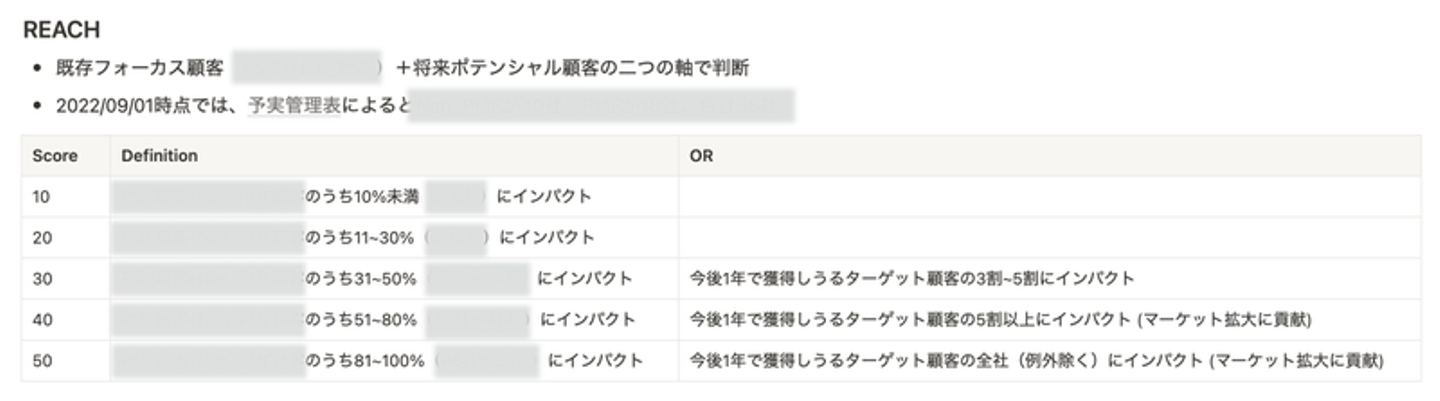The height and width of the screenshot is (401, 1440).
Task: Select the のうち31~50% definition text
Action: (x=361, y=279)
